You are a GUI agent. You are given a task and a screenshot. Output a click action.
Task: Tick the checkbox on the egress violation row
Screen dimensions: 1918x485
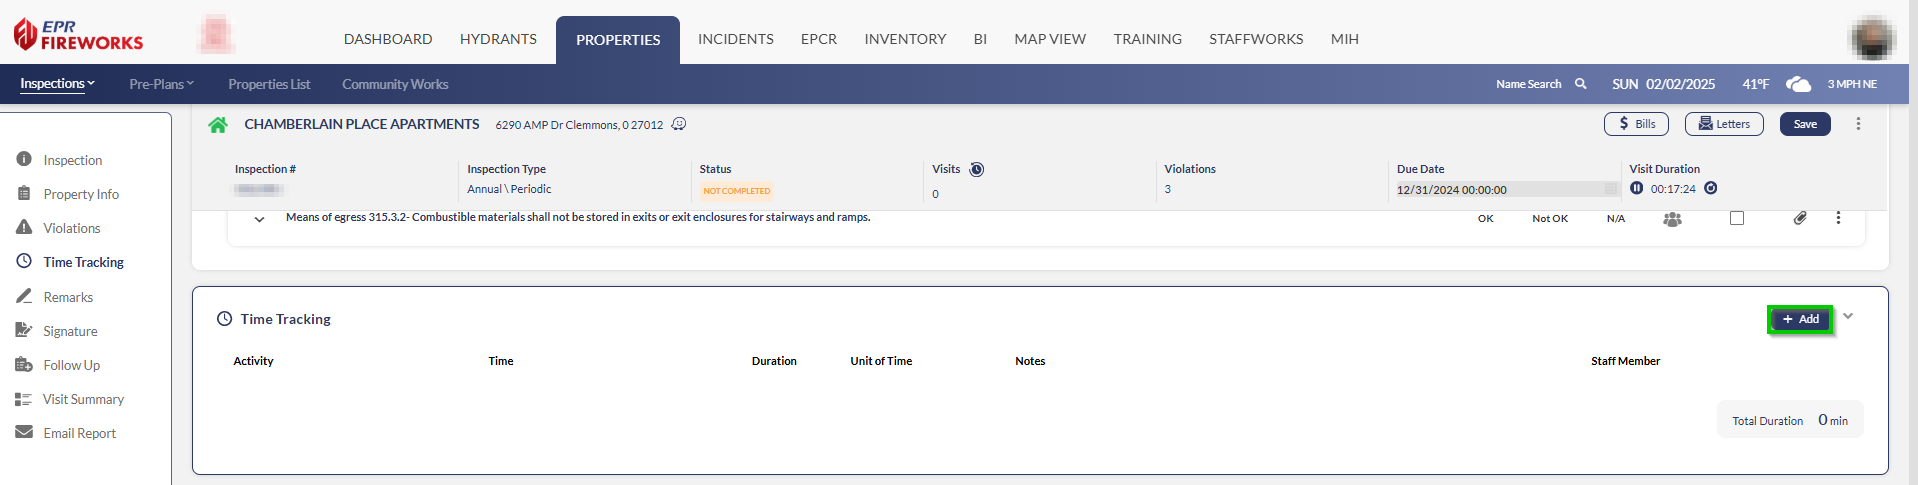[1737, 218]
